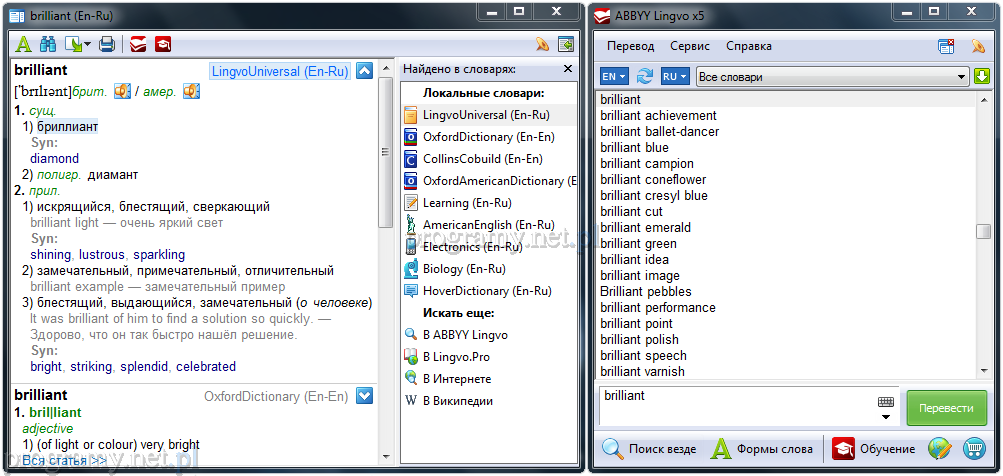The height and width of the screenshot is (476, 1003).
Task: Open the Перевод menu
Action: point(630,46)
